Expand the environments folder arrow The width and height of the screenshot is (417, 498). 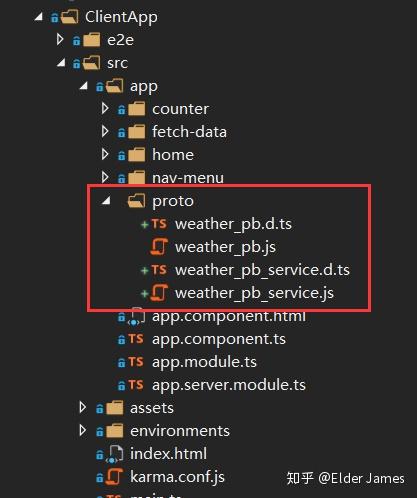pyautogui.click(x=83, y=431)
